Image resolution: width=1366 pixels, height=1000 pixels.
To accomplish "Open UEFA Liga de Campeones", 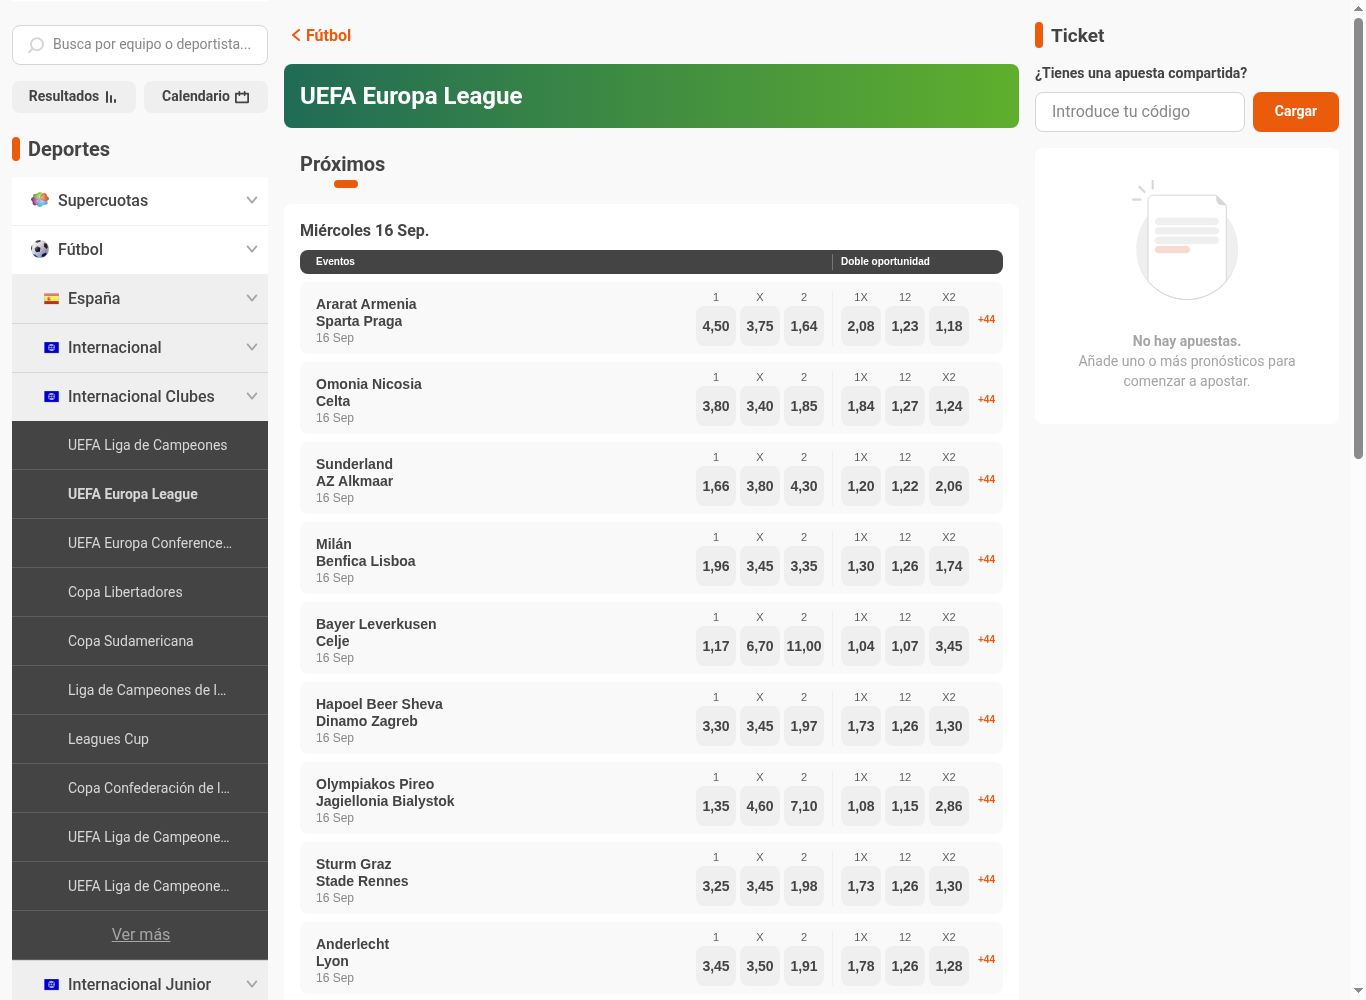I will click(x=140, y=445).
